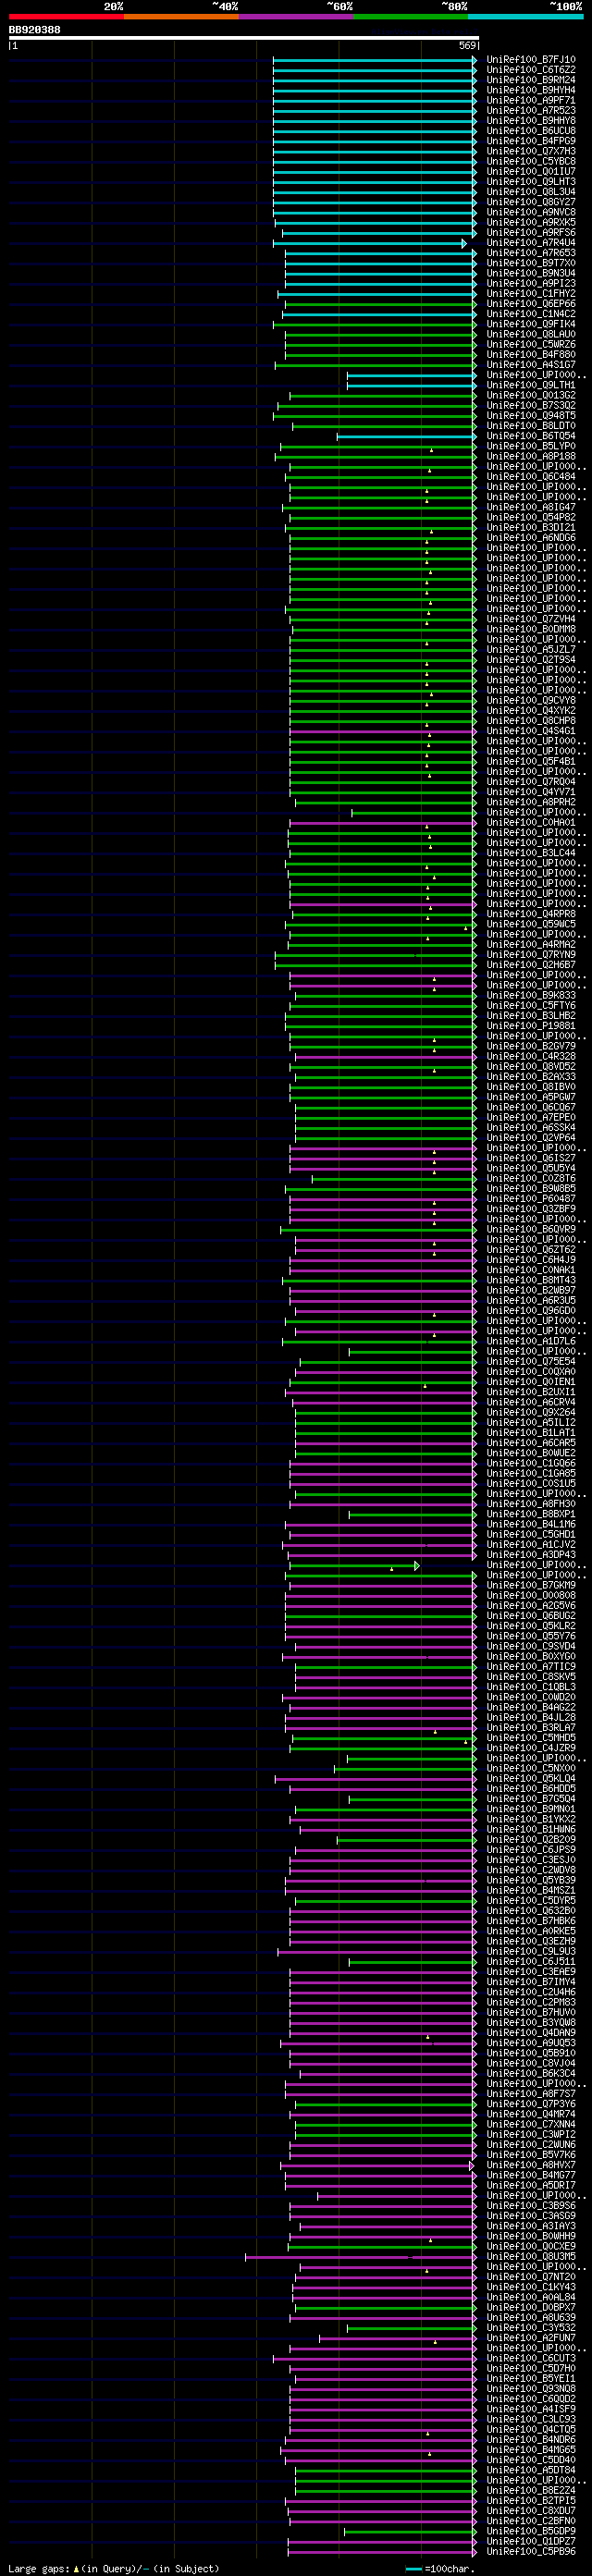The image size is (592, 2576).
Task: Click UniRef100_B7GKM9 label
Action: point(531,1586)
